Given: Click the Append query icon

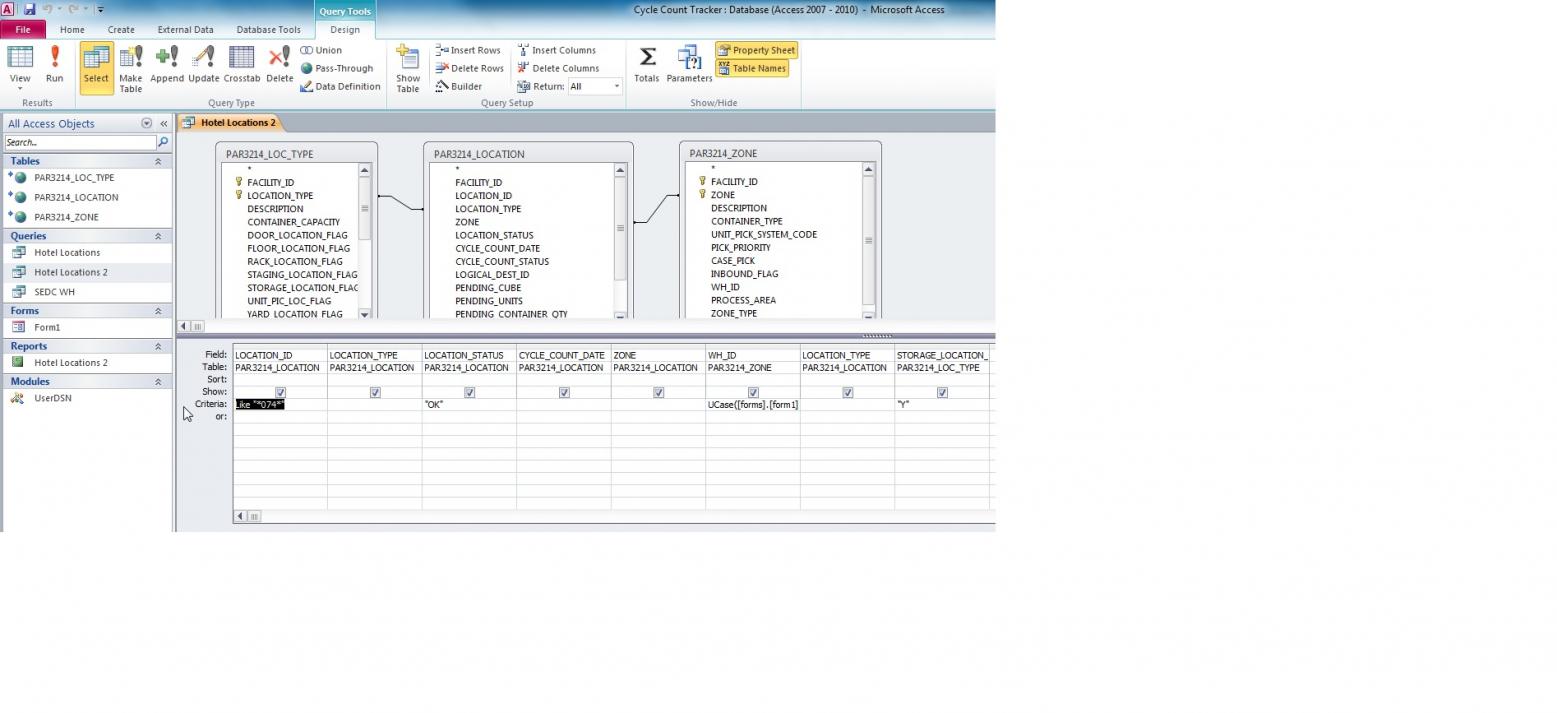Looking at the screenshot, I should coord(167,64).
